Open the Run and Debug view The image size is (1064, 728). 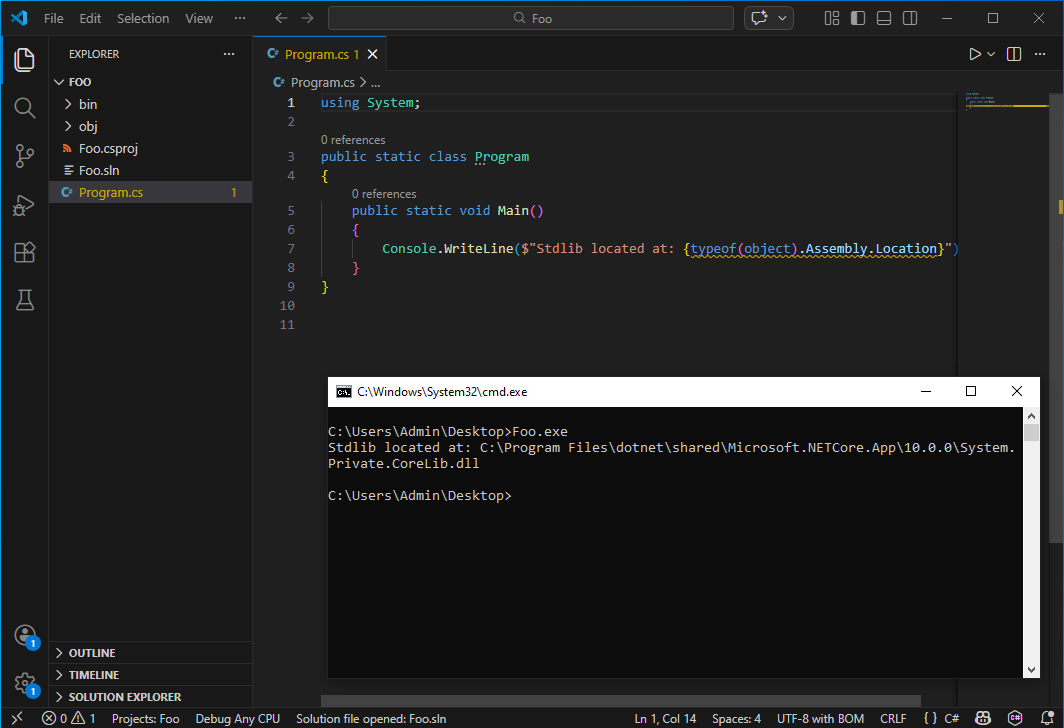click(24, 205)
